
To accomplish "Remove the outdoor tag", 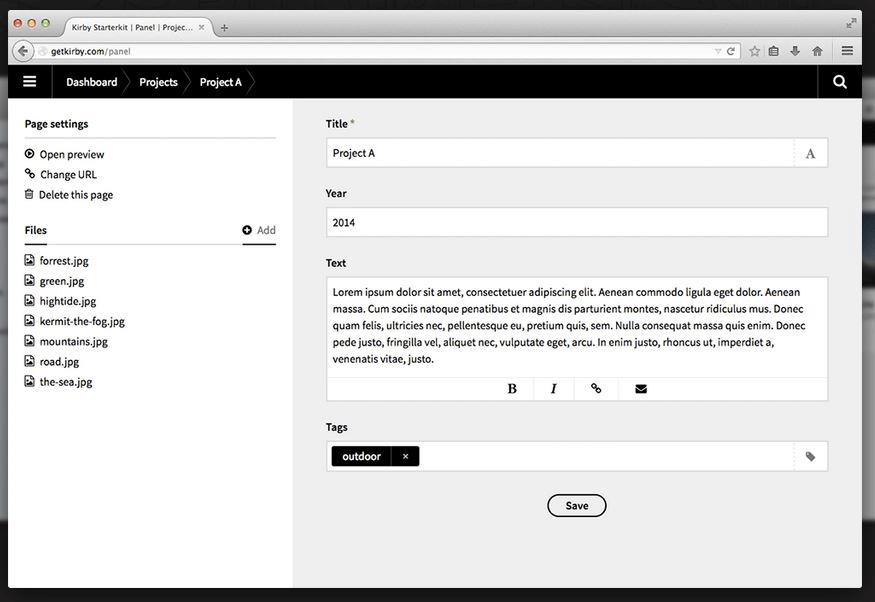I will point(405,457).
